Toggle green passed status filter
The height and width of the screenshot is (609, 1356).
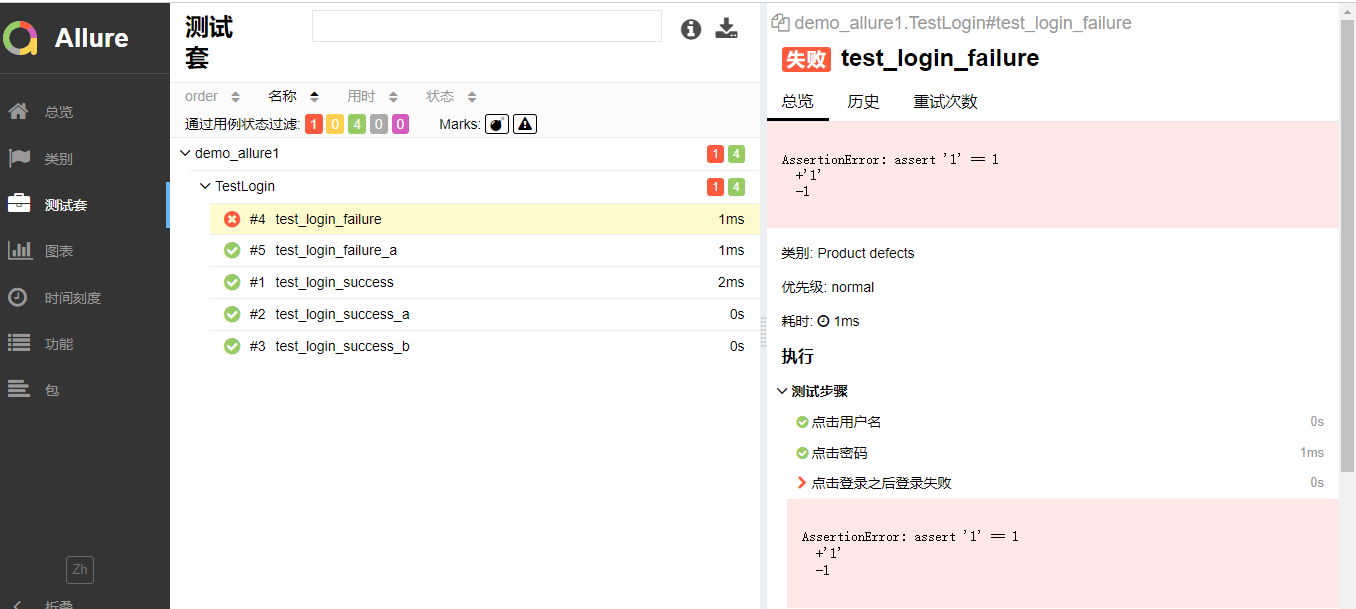(x=357, y=124)
